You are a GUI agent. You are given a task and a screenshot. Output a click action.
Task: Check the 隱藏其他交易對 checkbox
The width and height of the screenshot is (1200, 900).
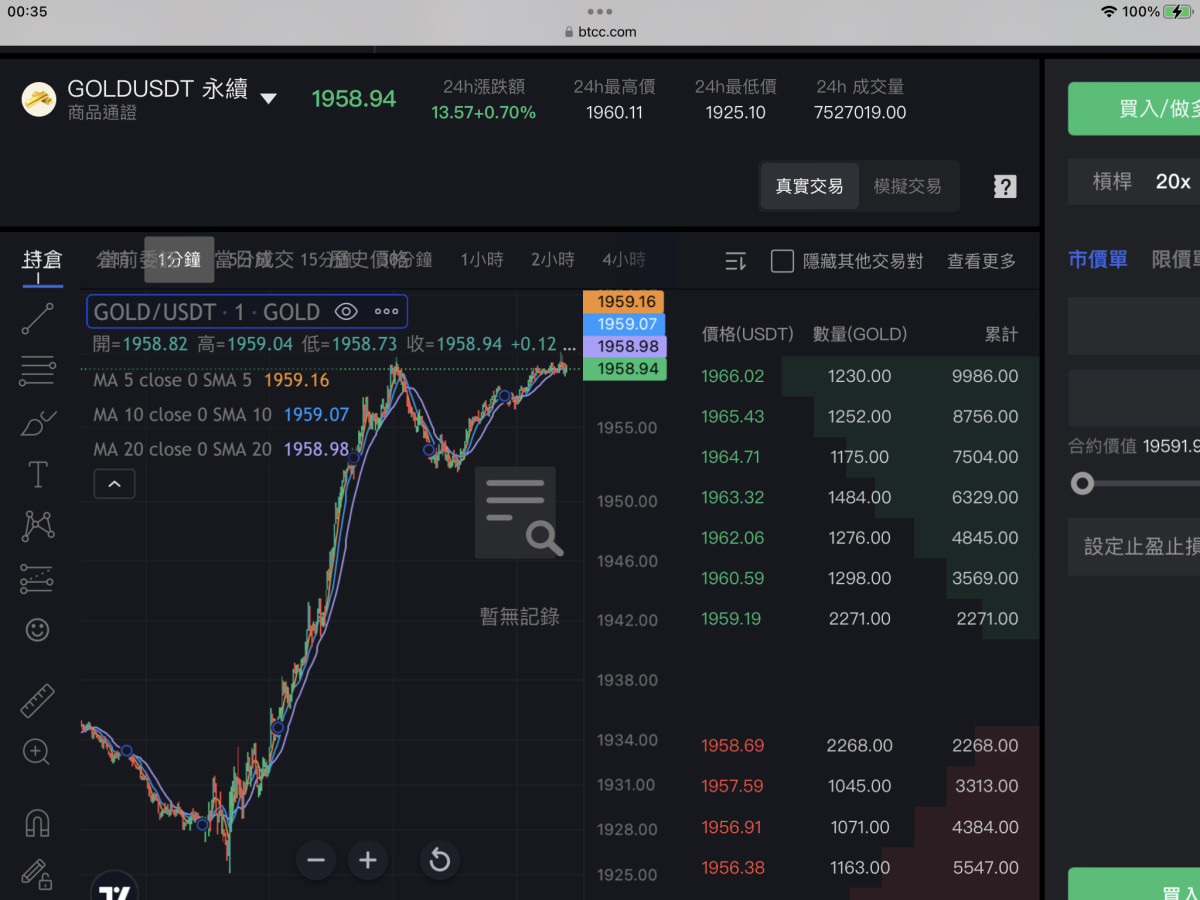click(x=782, y=261)
